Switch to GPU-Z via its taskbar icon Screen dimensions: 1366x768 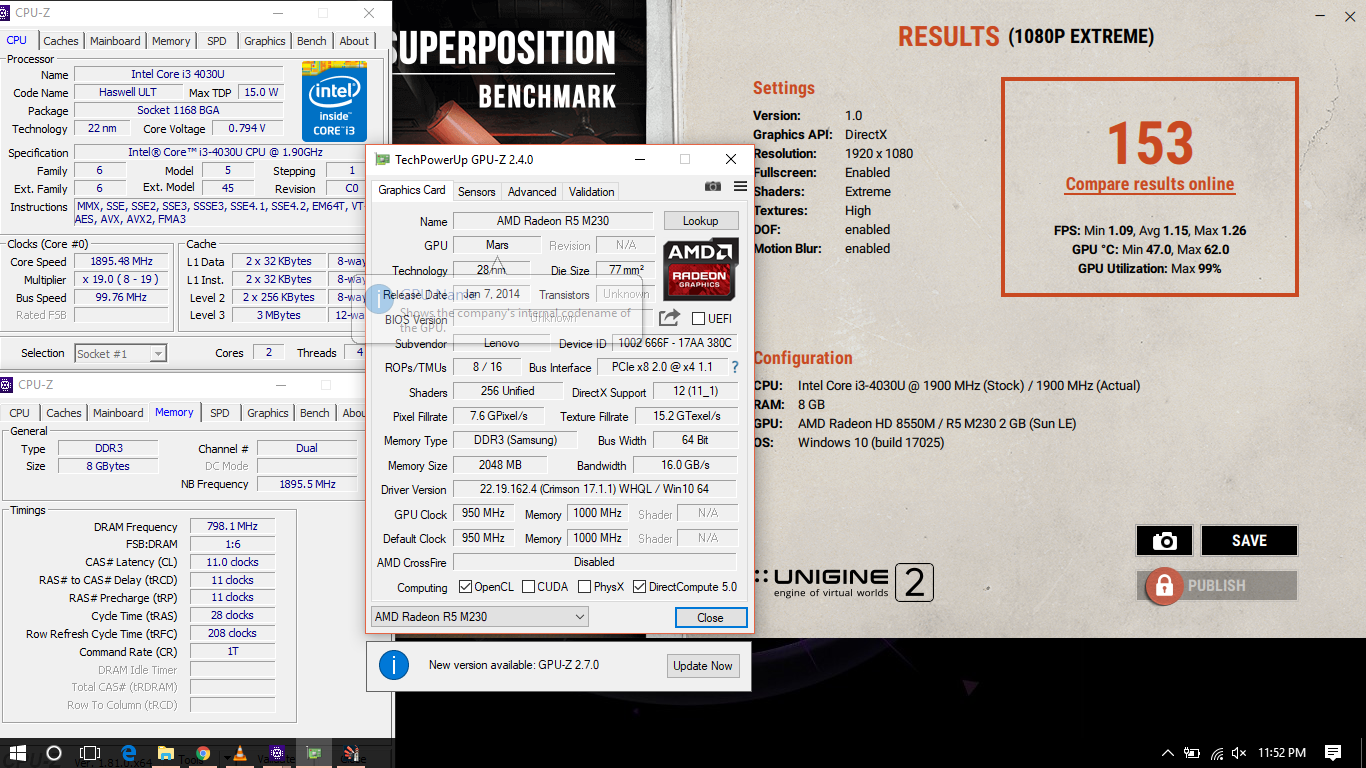point(314,753)
